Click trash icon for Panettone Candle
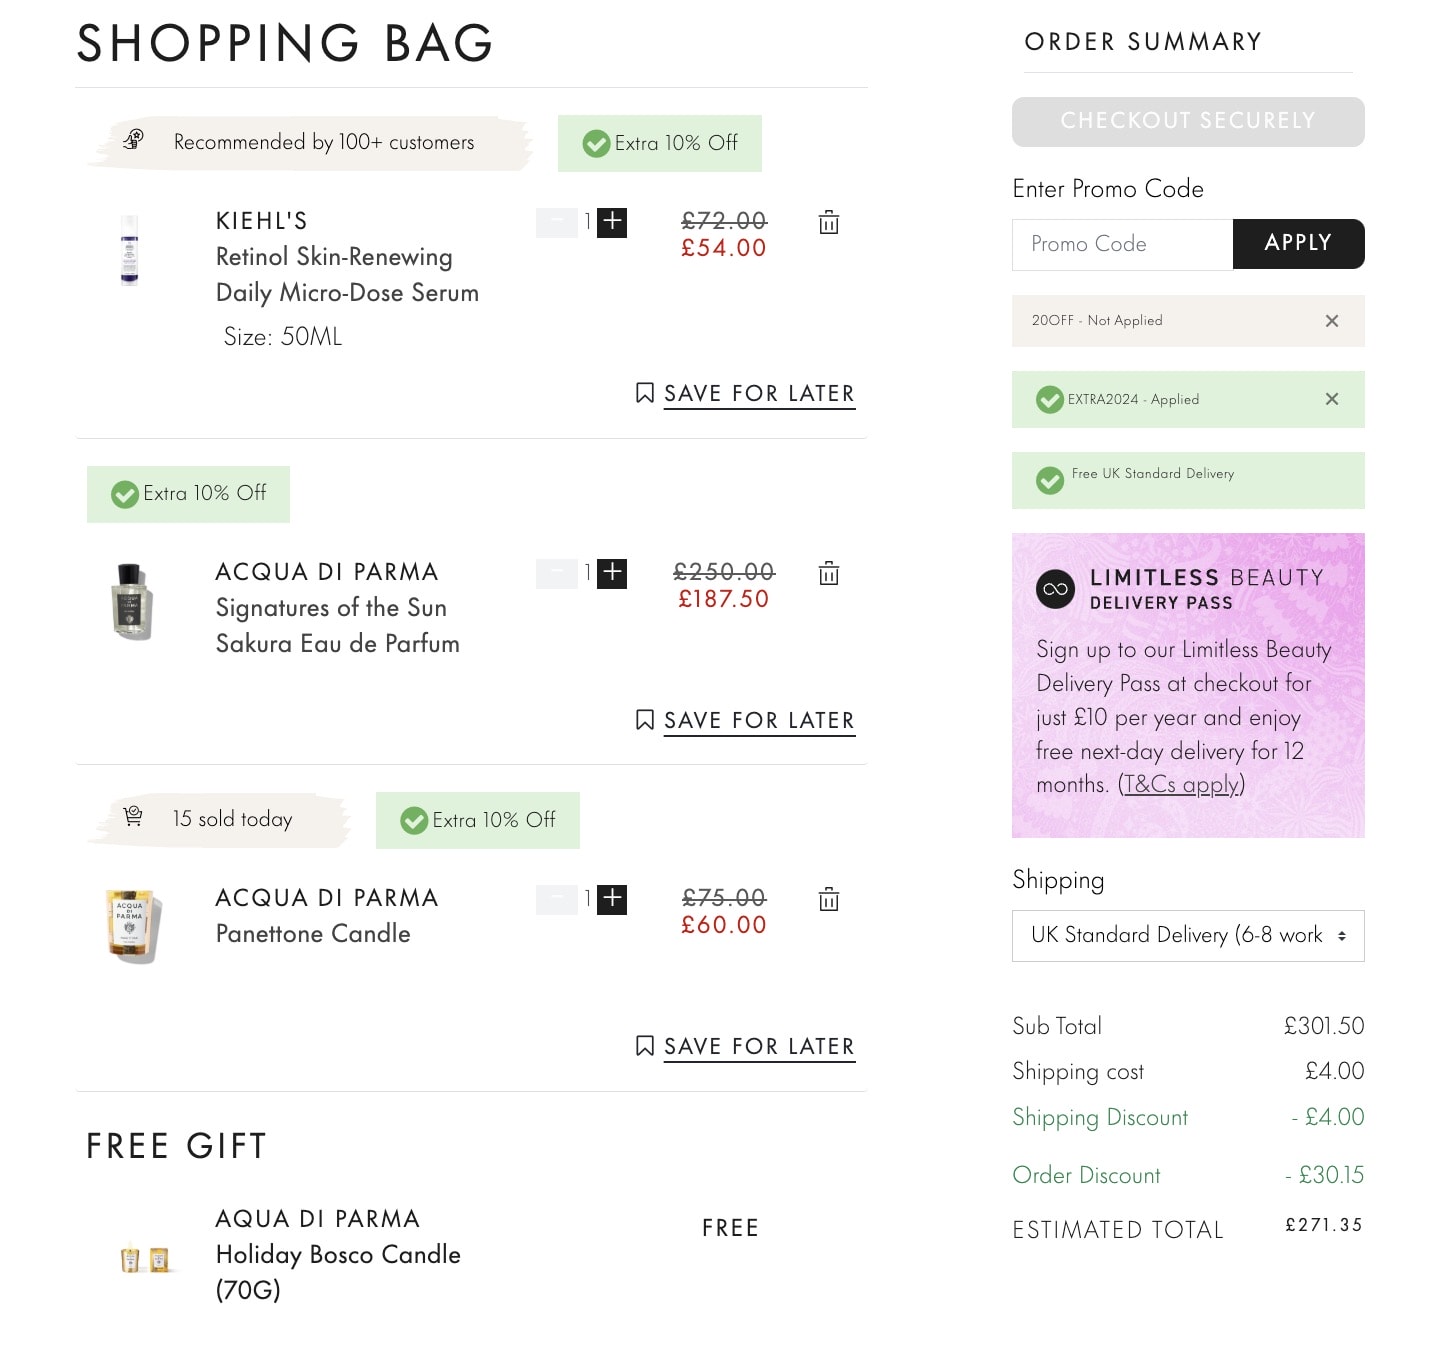The height and width of the screenshot is (1358, 1446). (829, 899)
